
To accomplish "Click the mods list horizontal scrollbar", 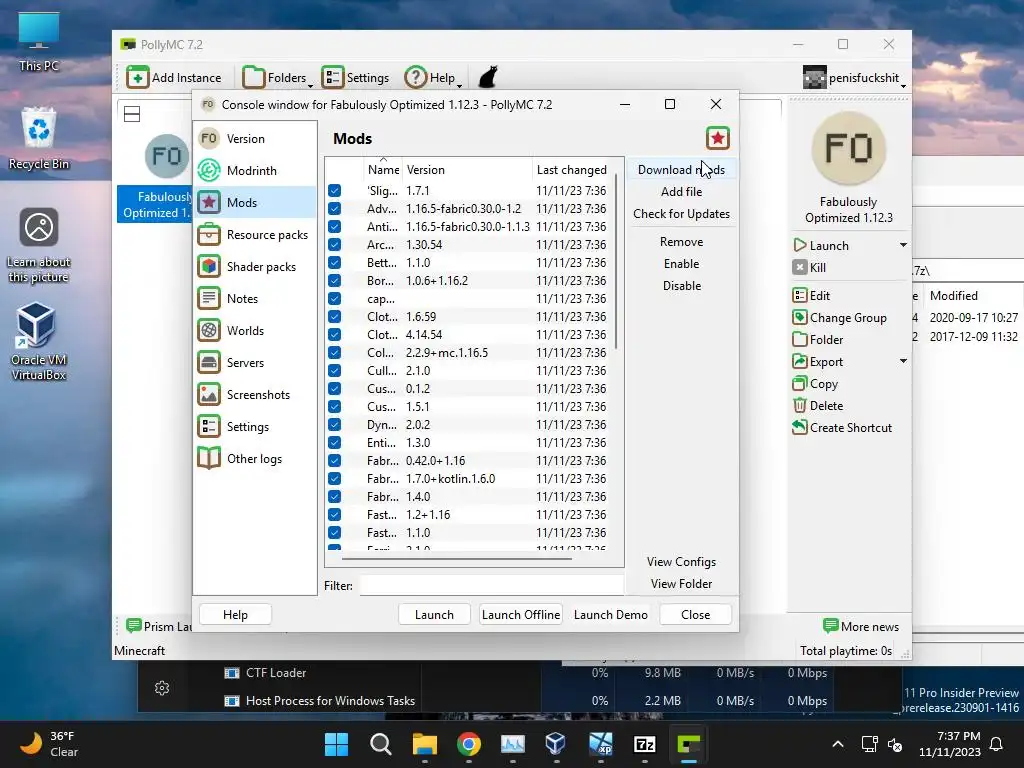I will click(x=456, y=559).
